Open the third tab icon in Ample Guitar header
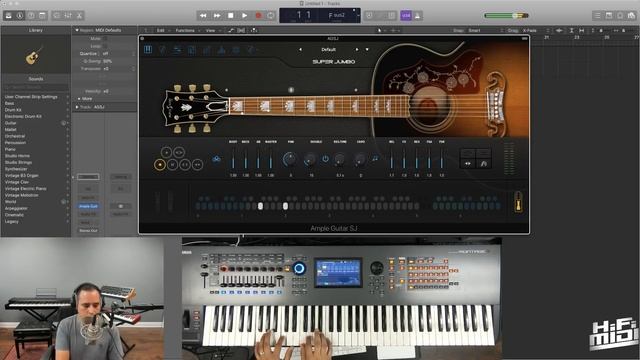The width and height of the screenshot is (640, 360). (177, 49)
